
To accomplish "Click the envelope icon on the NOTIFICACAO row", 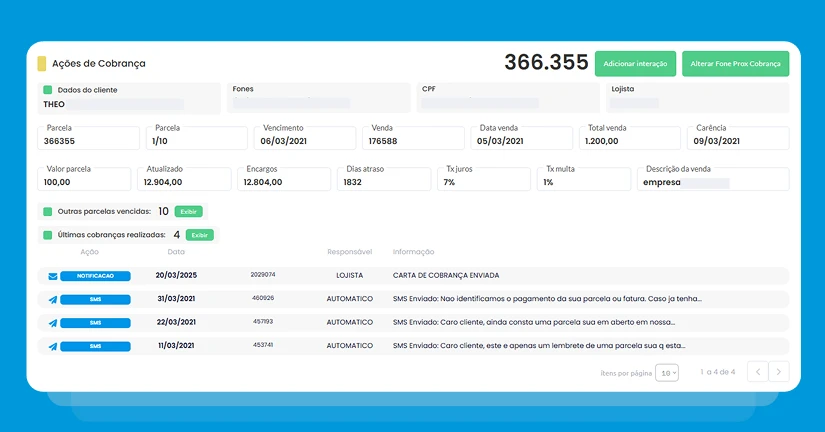I will (x=53, y=276).
